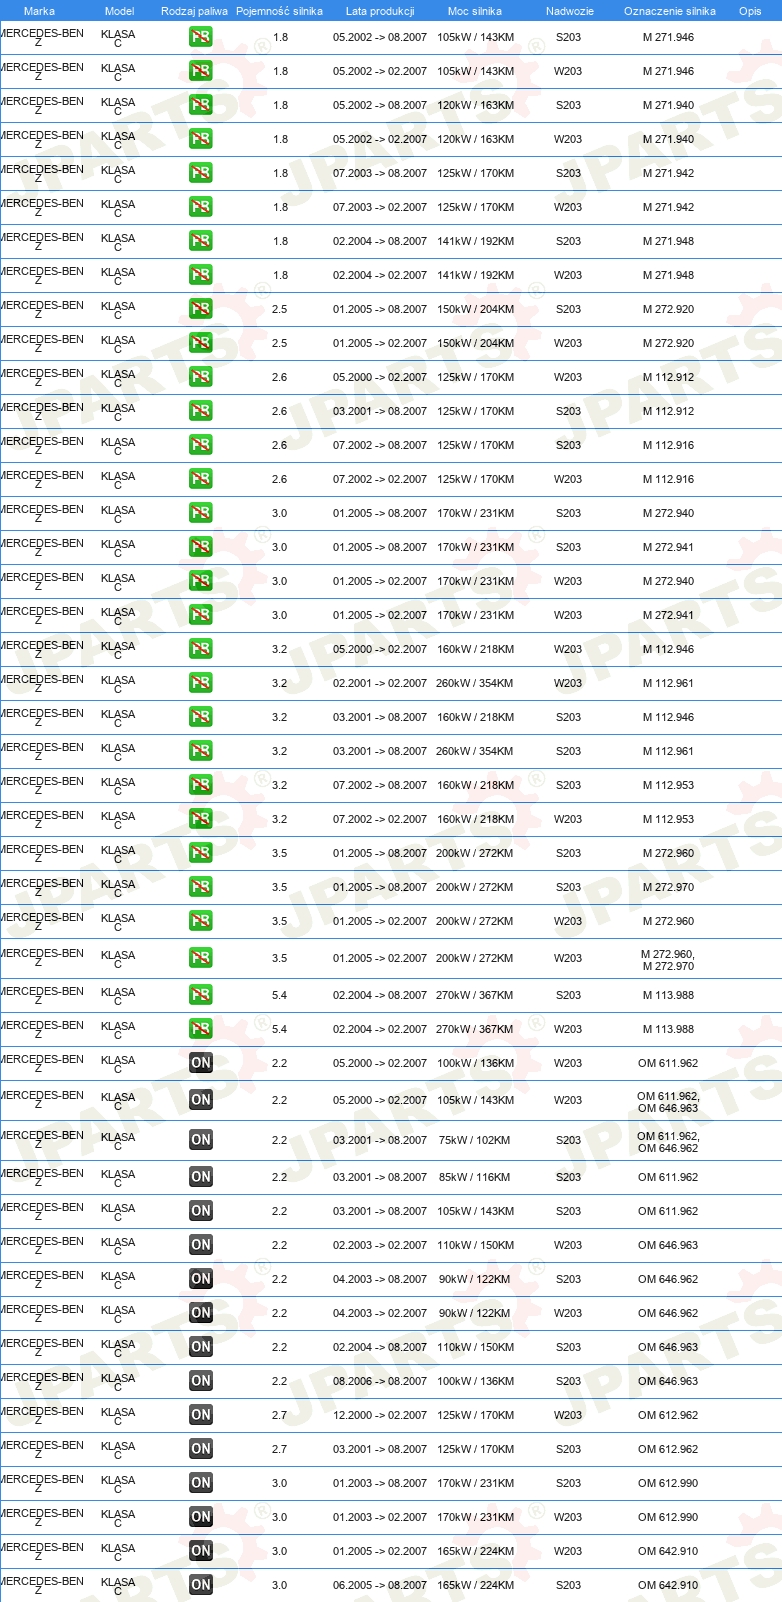
Task: Click the 06.2005 -> 08.2007 production years cell
Action: (380, 1585)
